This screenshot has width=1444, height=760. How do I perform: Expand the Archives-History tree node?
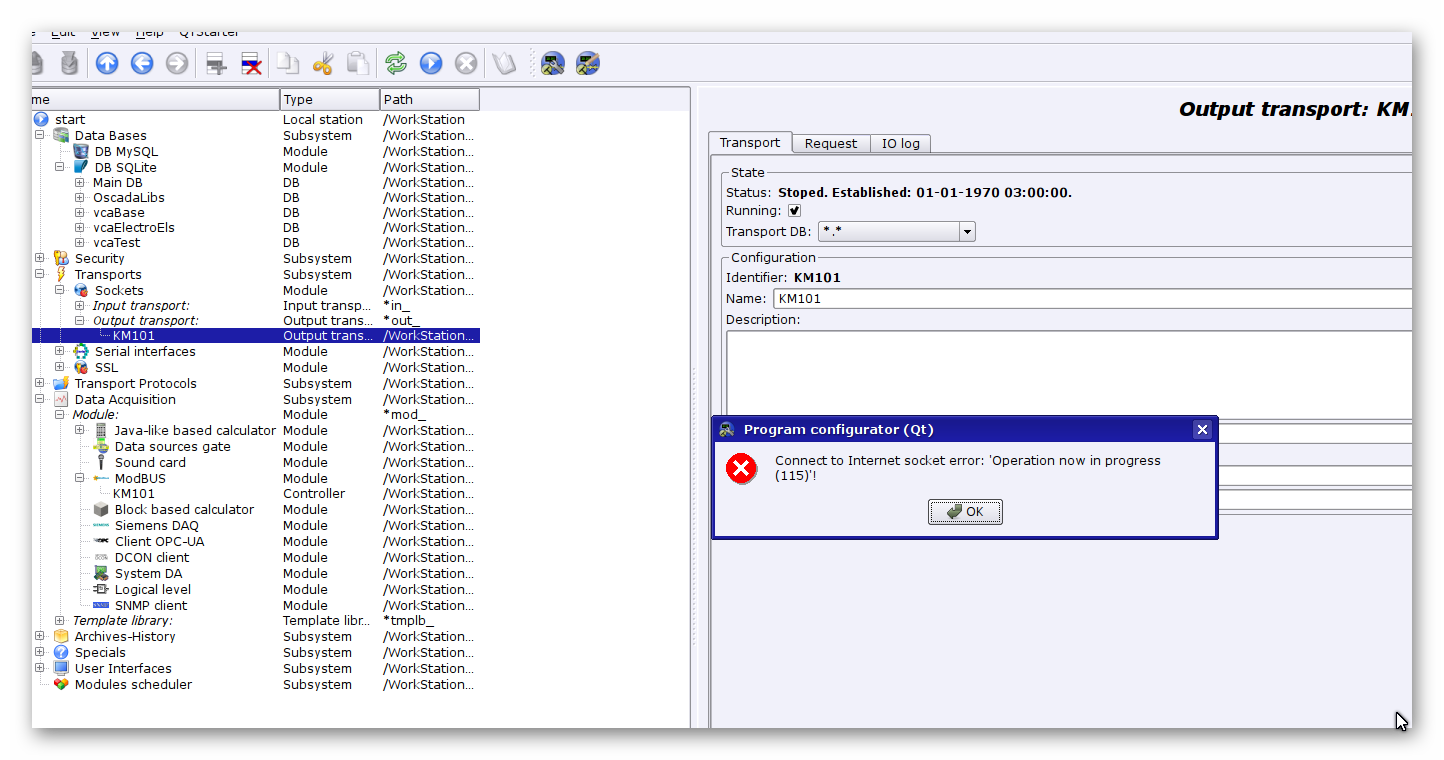pos(40,637)
